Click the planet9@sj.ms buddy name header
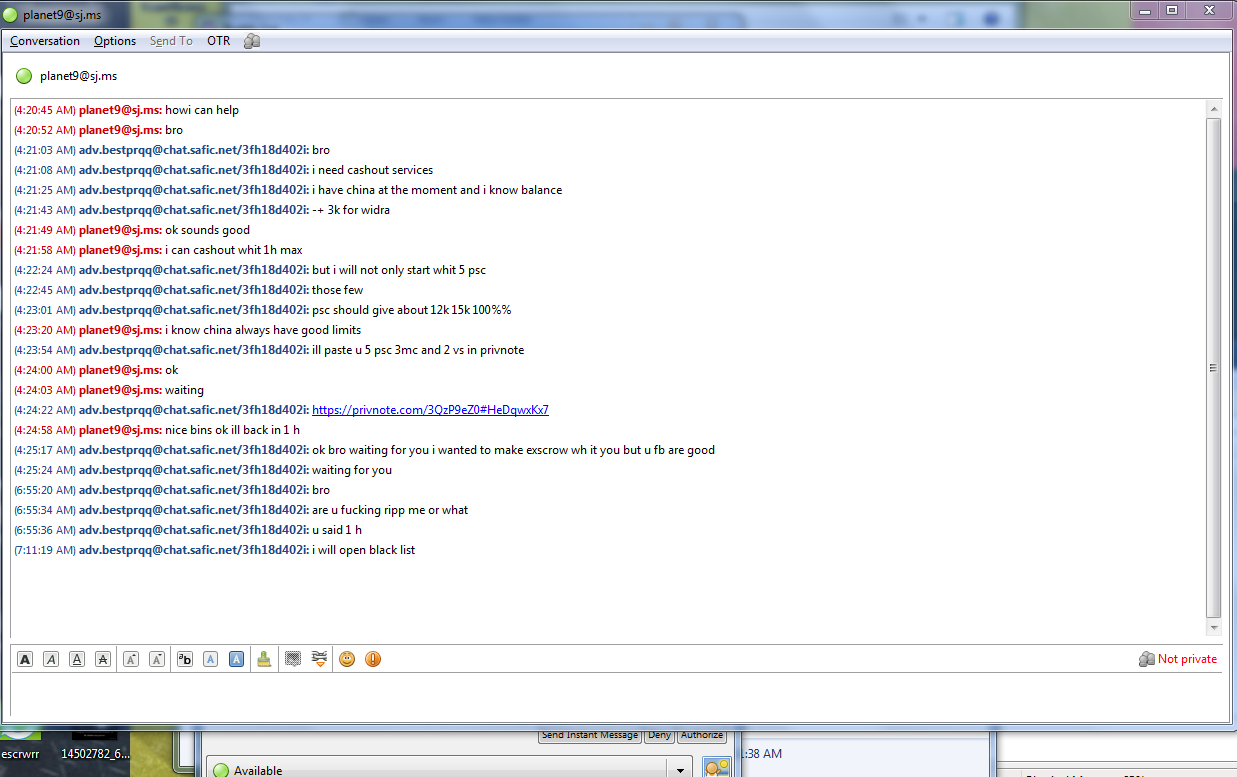The image size is (1237, 777). click(x=79, y=76)
